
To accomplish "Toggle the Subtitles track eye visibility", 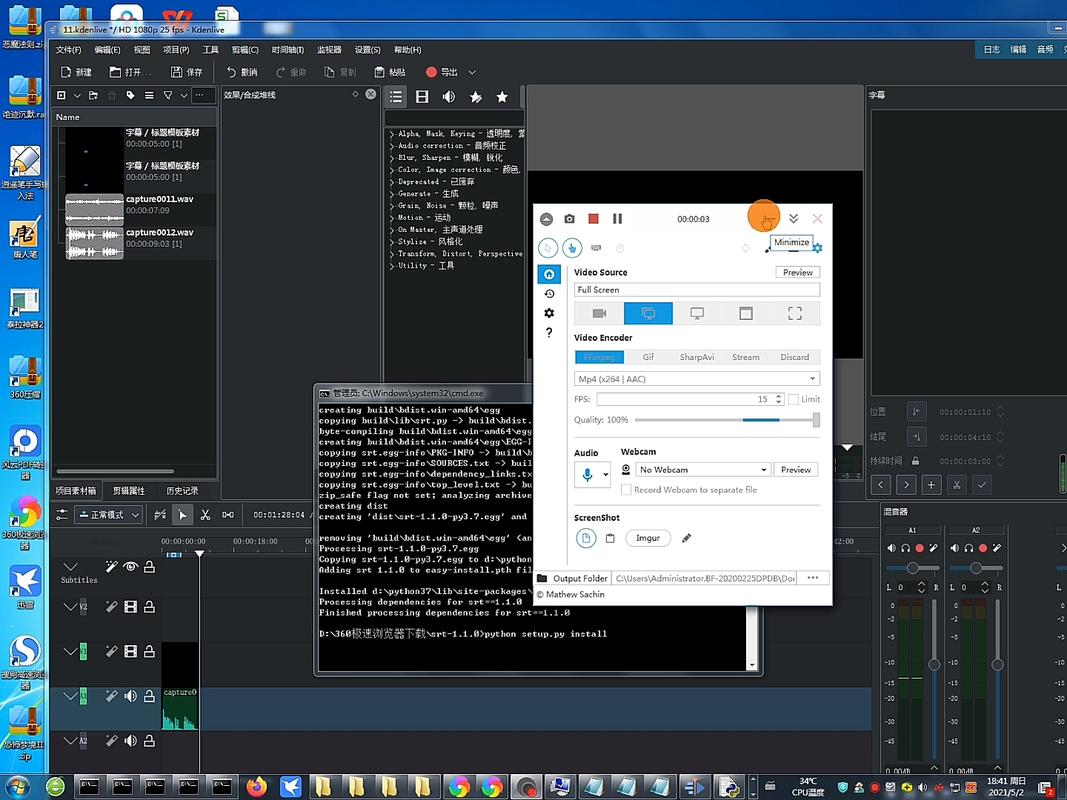I will (131, 567).
